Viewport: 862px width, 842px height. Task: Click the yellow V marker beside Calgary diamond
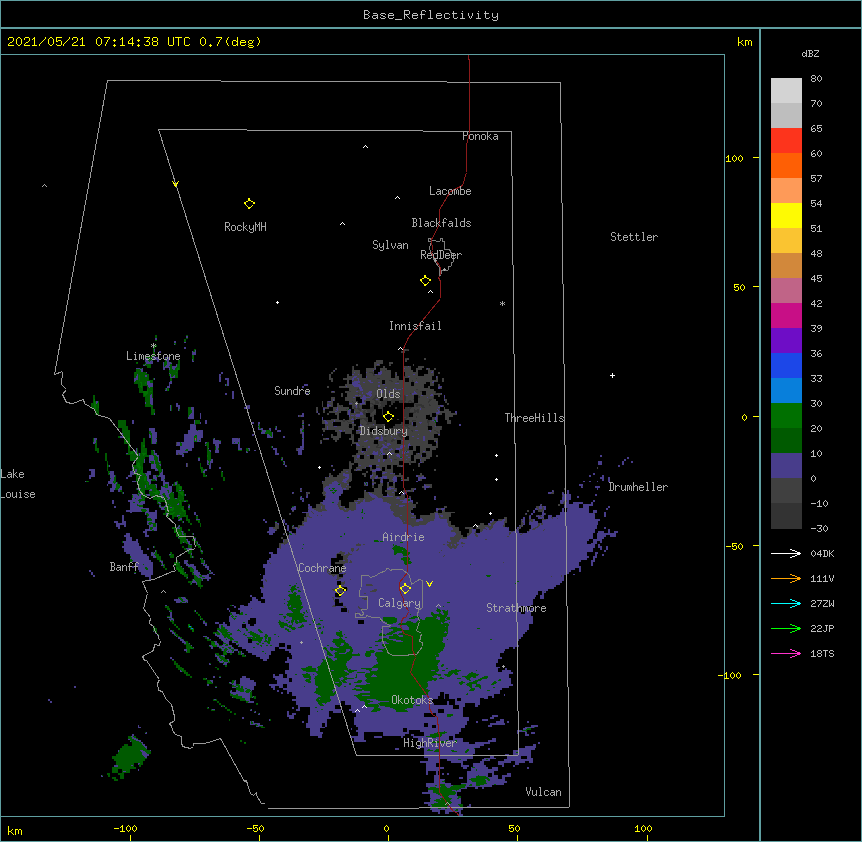pyautogui.click(x=429, y=584)
